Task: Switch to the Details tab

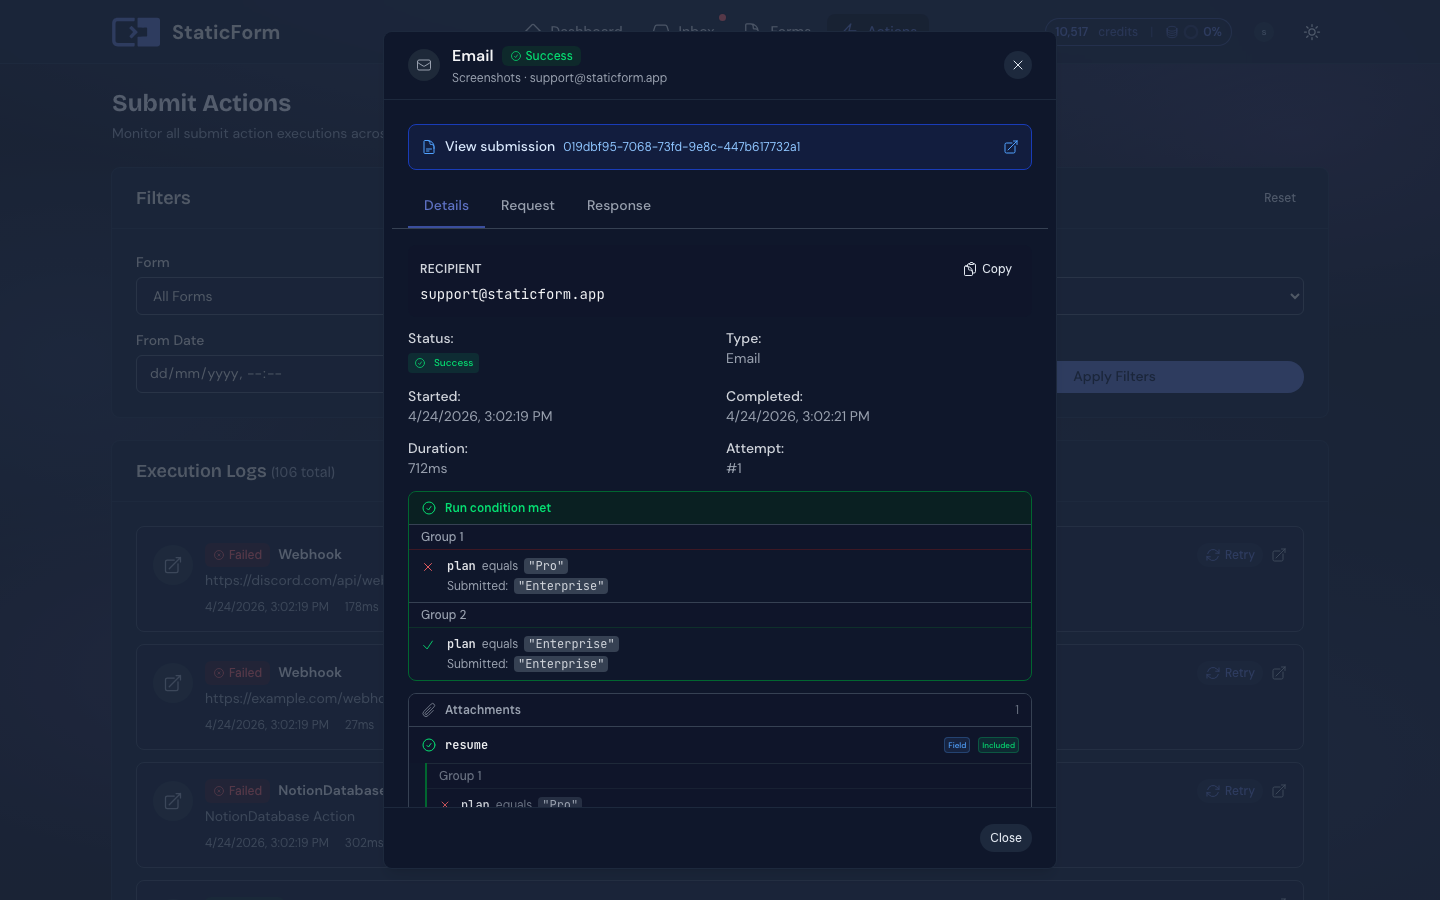Action: 446,206
